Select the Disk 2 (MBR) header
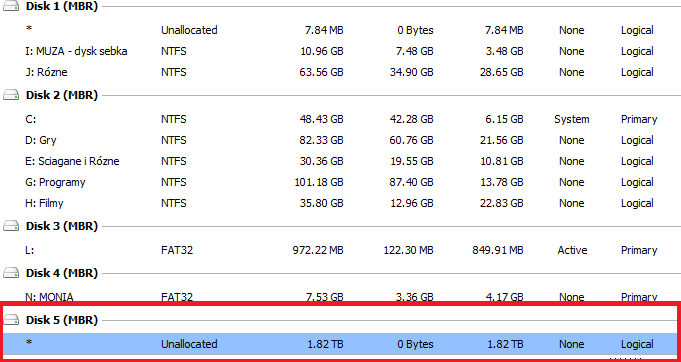The height and width of the screenshot is (362, 681). pyautogui.click(x=62, y=95)
